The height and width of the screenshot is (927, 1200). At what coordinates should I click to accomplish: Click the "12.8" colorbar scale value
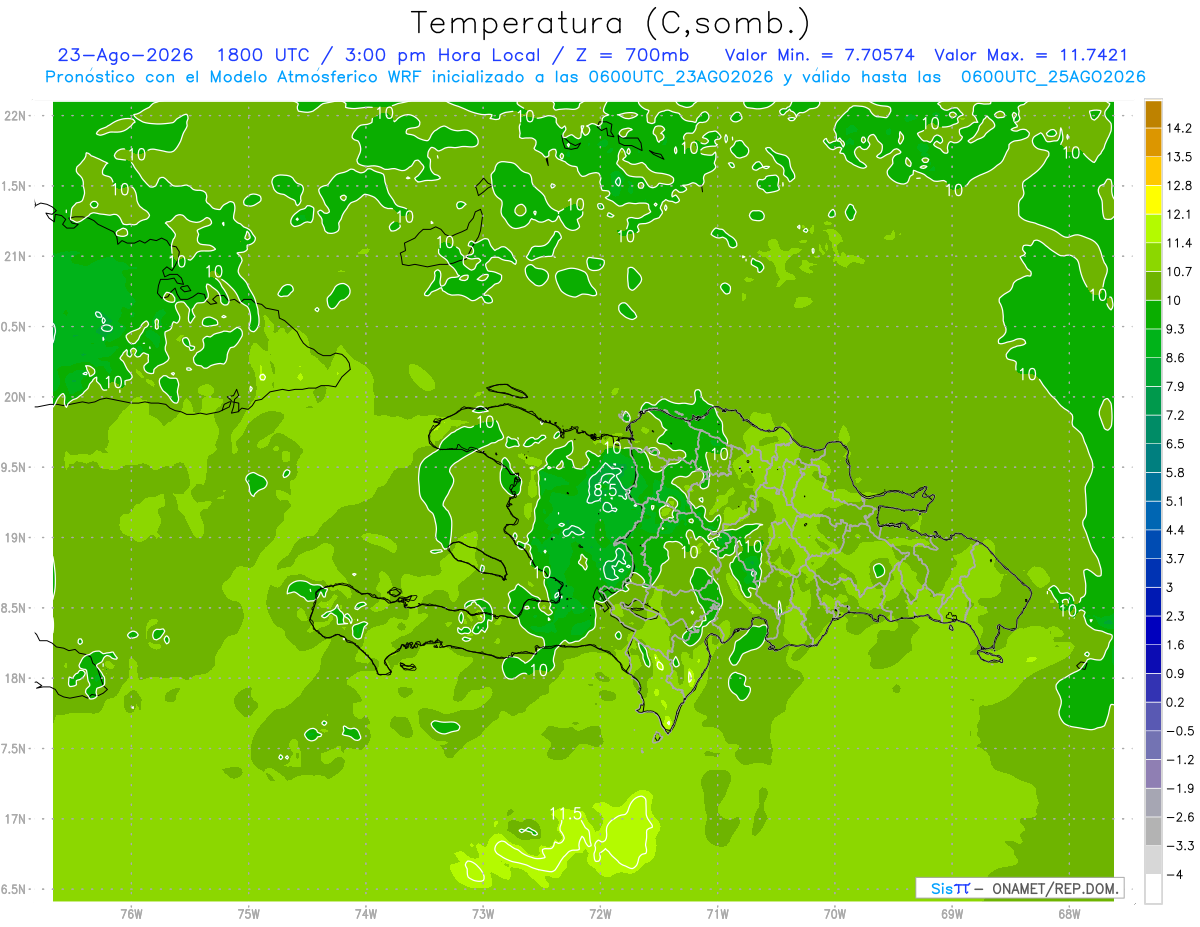click(1179, 186)
